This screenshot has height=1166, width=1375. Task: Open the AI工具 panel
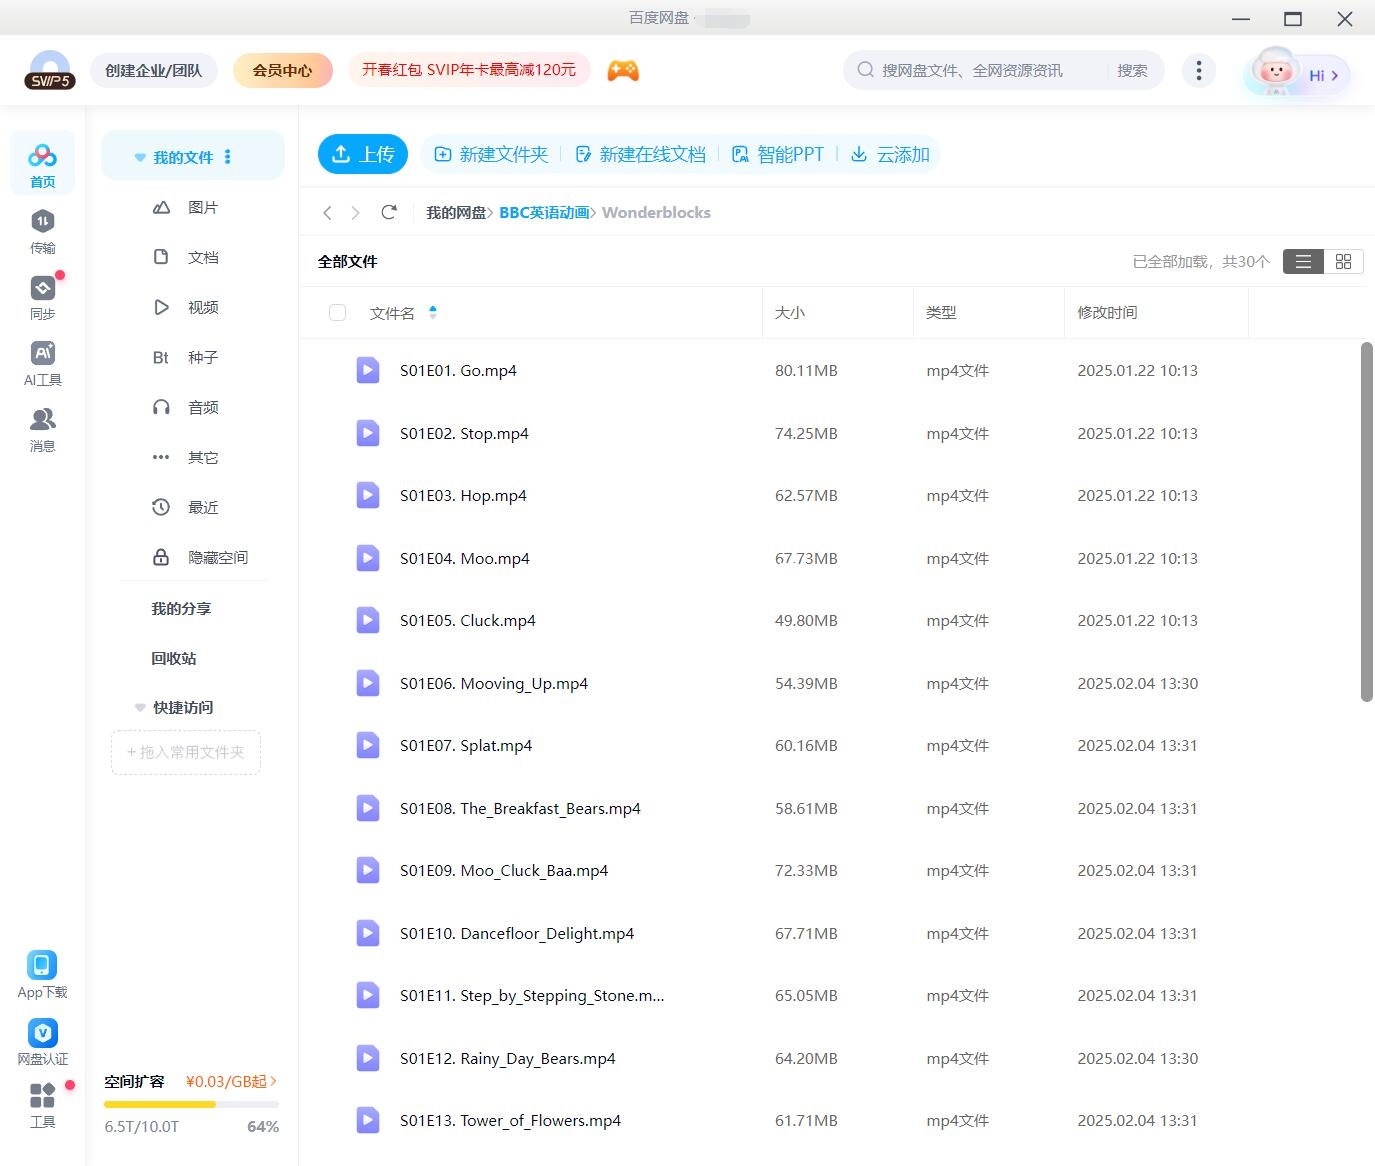click(x=42, y=362)
